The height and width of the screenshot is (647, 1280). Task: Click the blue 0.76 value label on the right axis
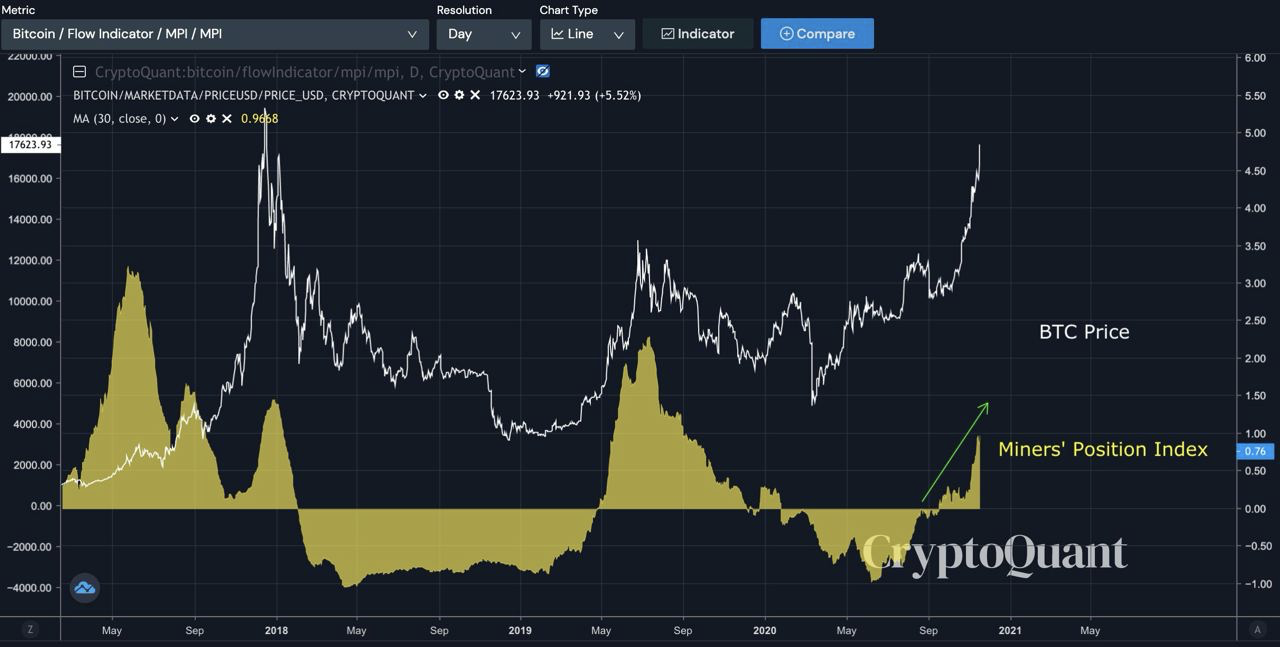pyautogui.click(x=1255, y=452)
